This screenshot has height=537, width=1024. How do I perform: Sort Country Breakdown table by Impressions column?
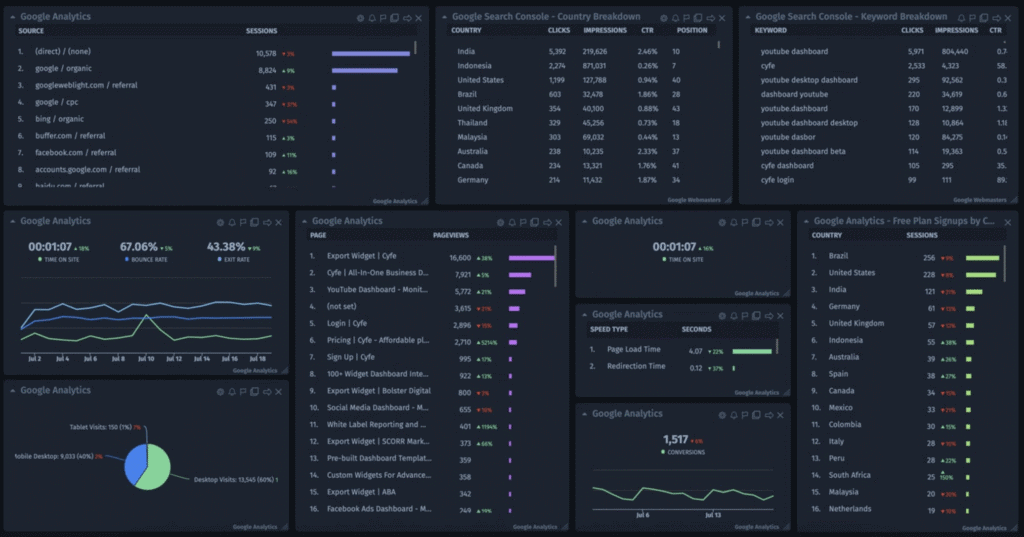604,30
